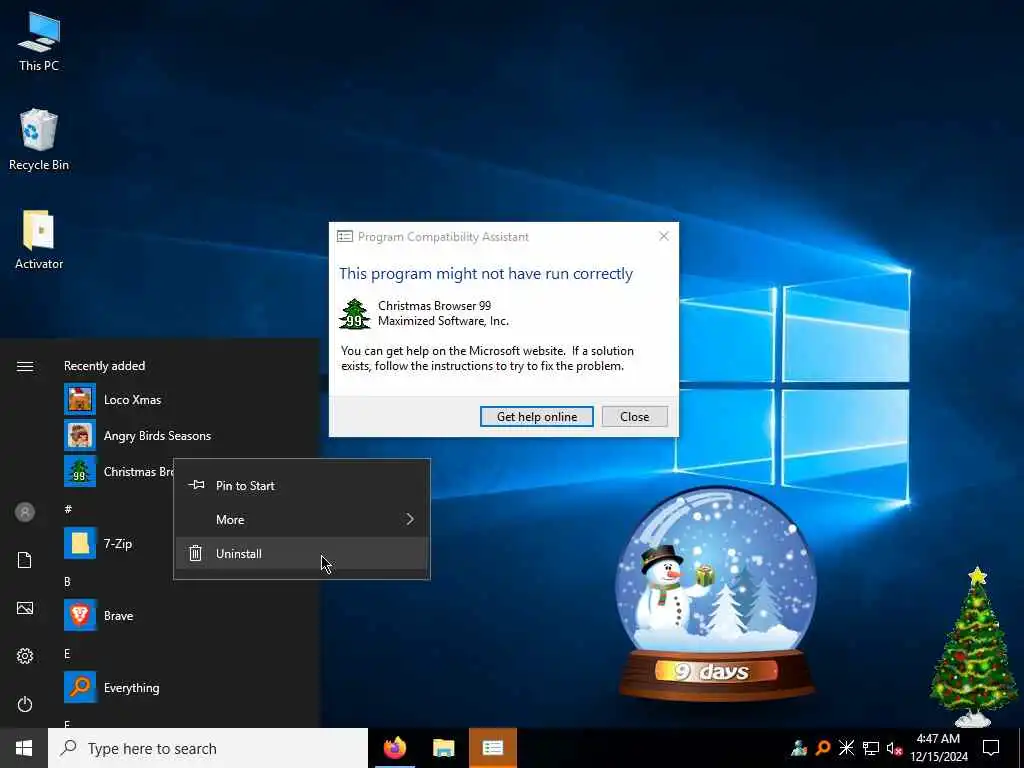Image resolution: width=1024 pixels, height=768 pixels.
Task: Select Christmas Browser 99 tree icon in Start list
Action: [80, 472]
